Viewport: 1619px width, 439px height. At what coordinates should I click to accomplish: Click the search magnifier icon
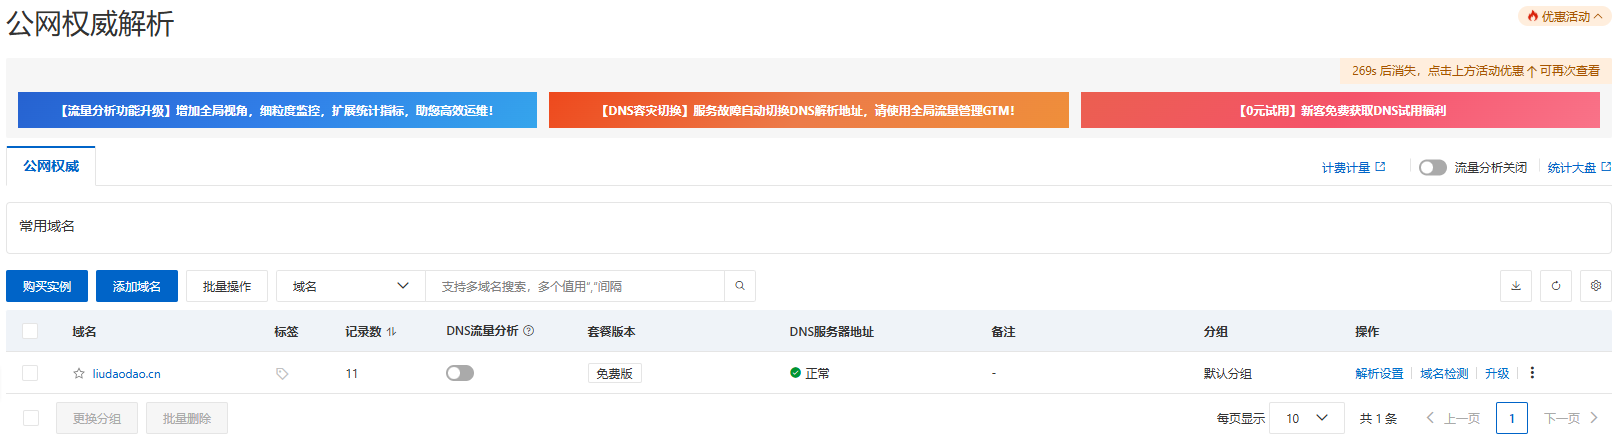[740, 286]
